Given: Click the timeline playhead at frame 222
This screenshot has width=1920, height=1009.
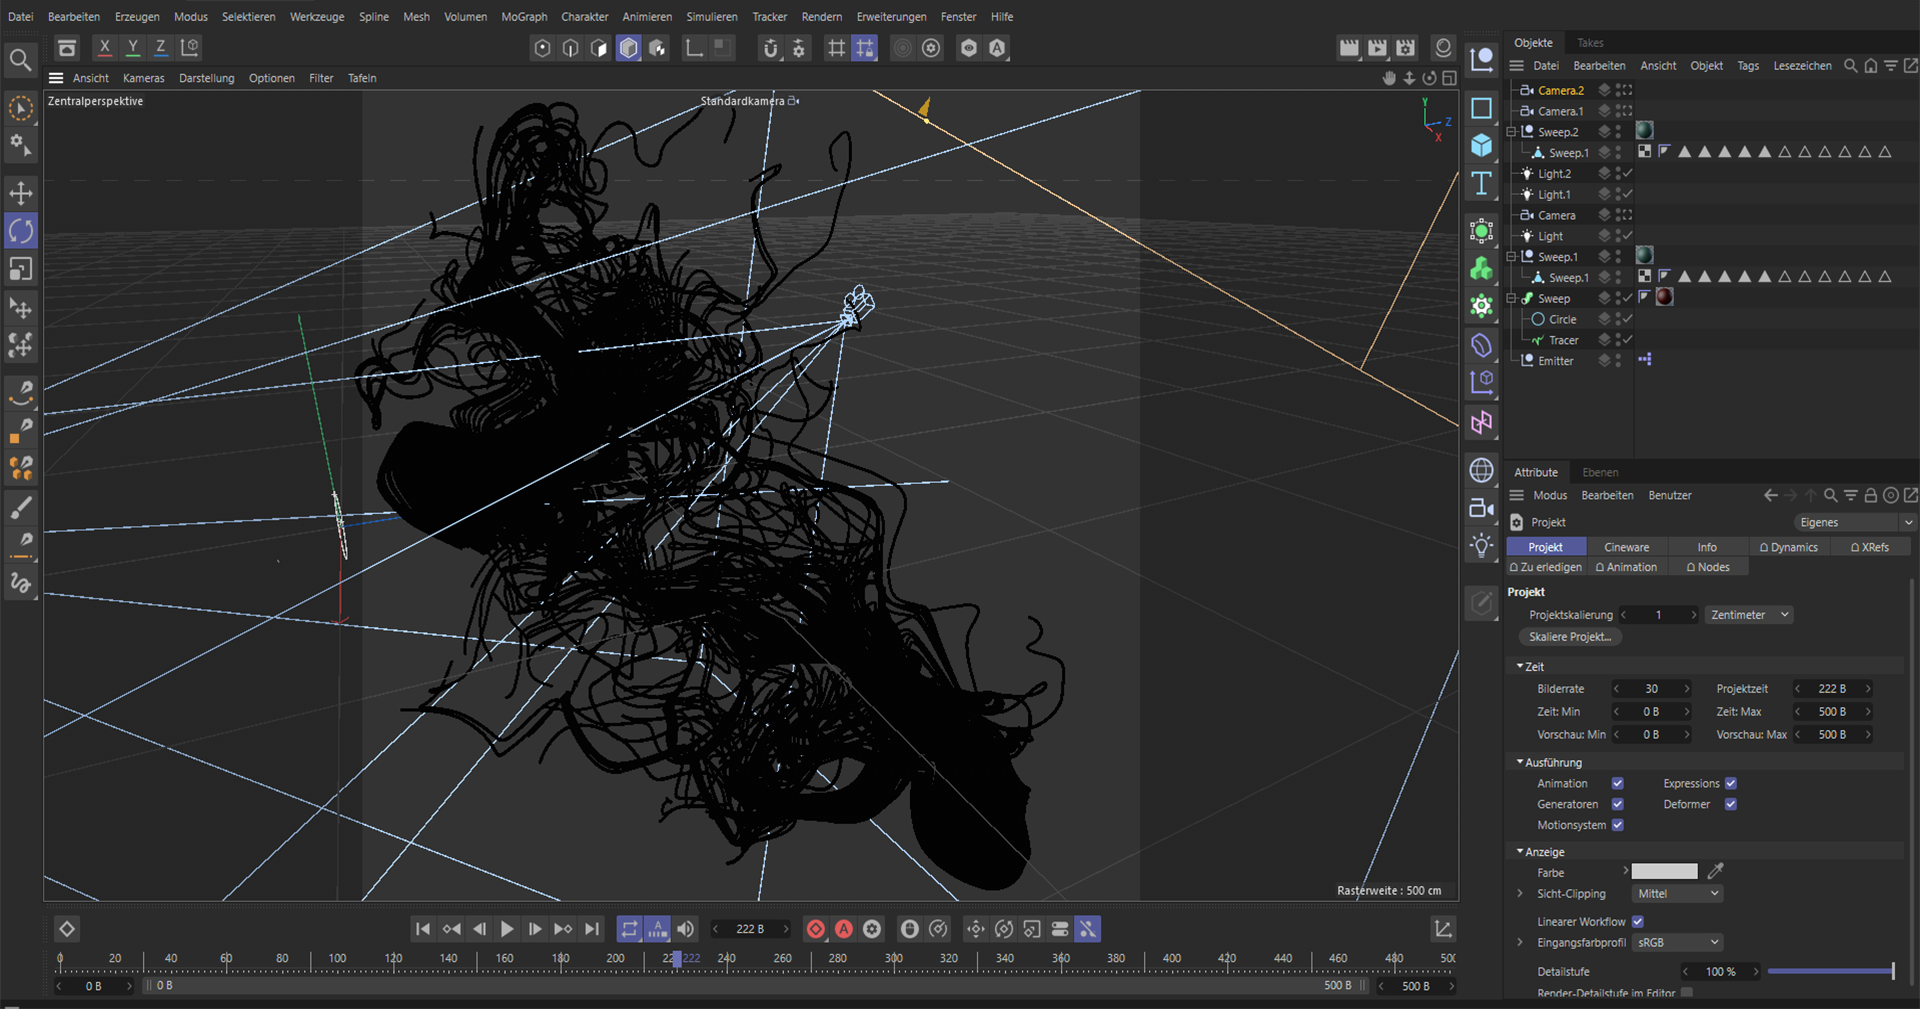Looking at the screenshot, I should tap(677, 959).
